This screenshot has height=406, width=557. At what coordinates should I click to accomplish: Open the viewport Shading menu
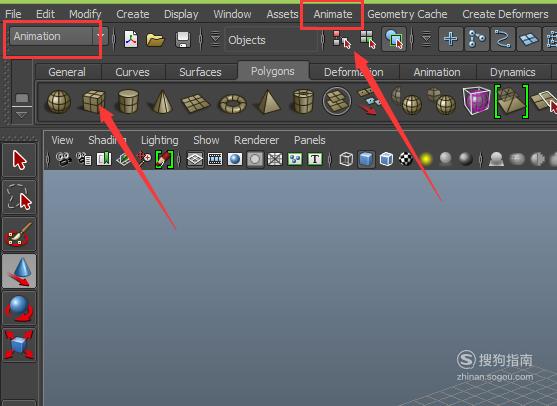107,140
